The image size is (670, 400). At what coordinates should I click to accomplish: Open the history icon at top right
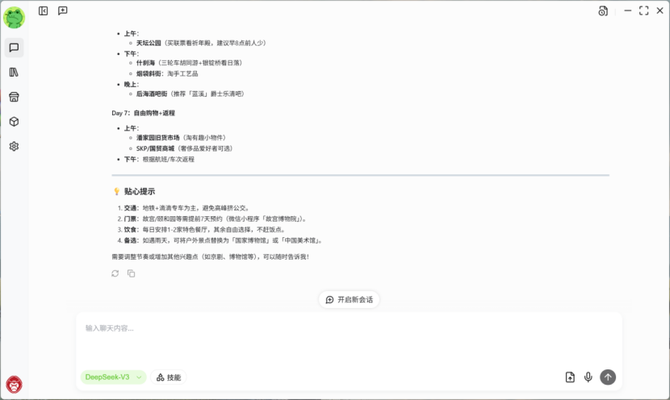[602, 11]
